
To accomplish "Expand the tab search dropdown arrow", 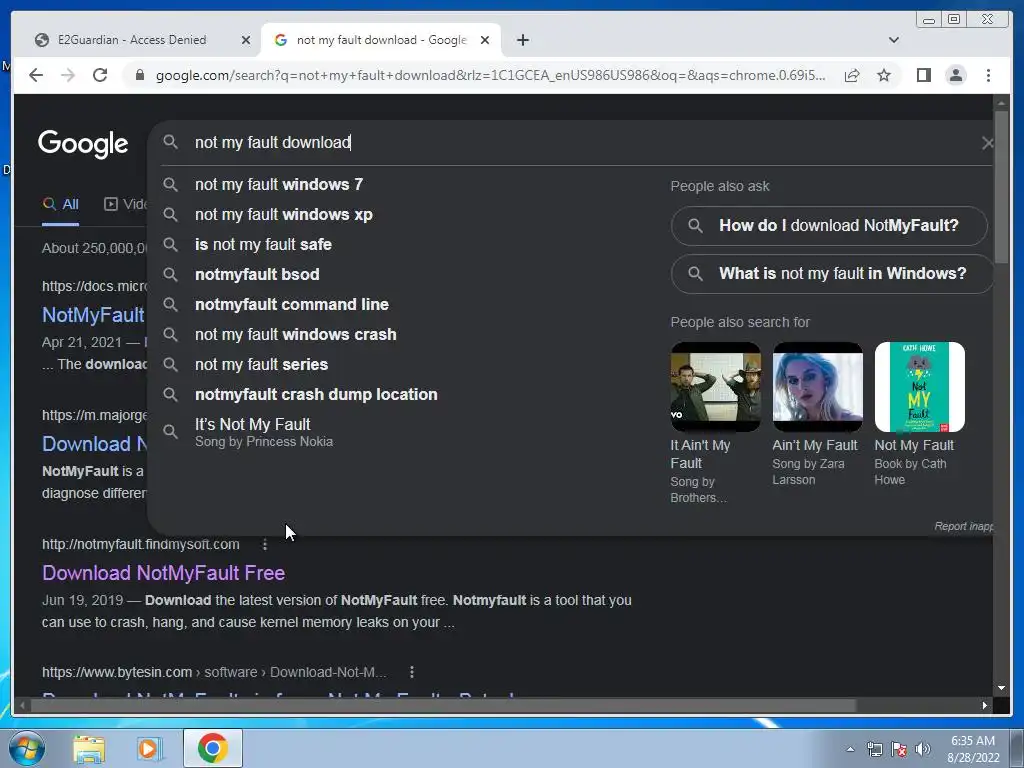I will (x=893, y=40).
